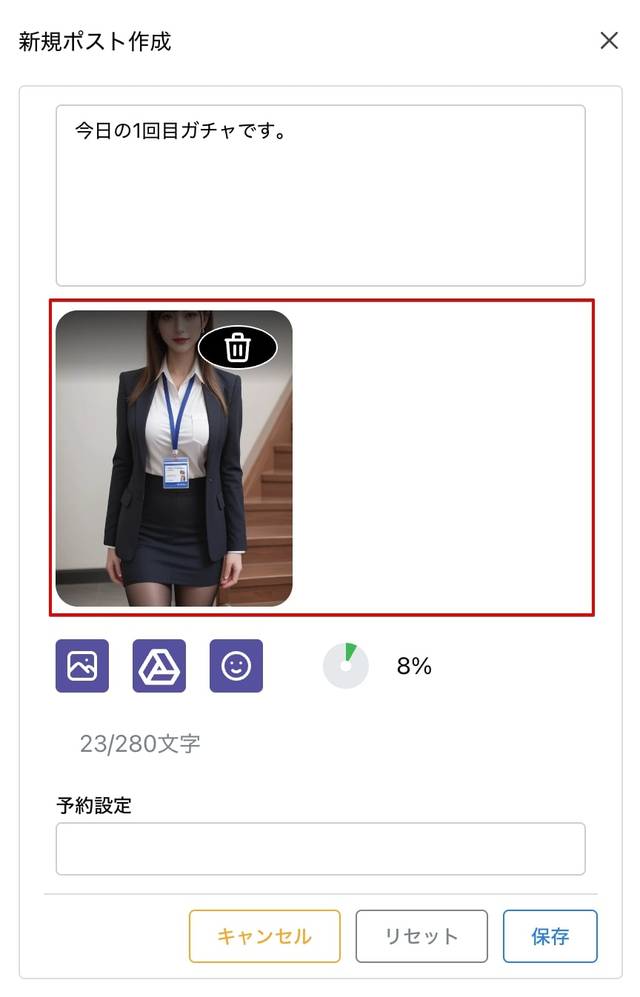This screenshot has width=640, height=997.
Task: Open the emoji picker smiley icon
Action: 236,666
